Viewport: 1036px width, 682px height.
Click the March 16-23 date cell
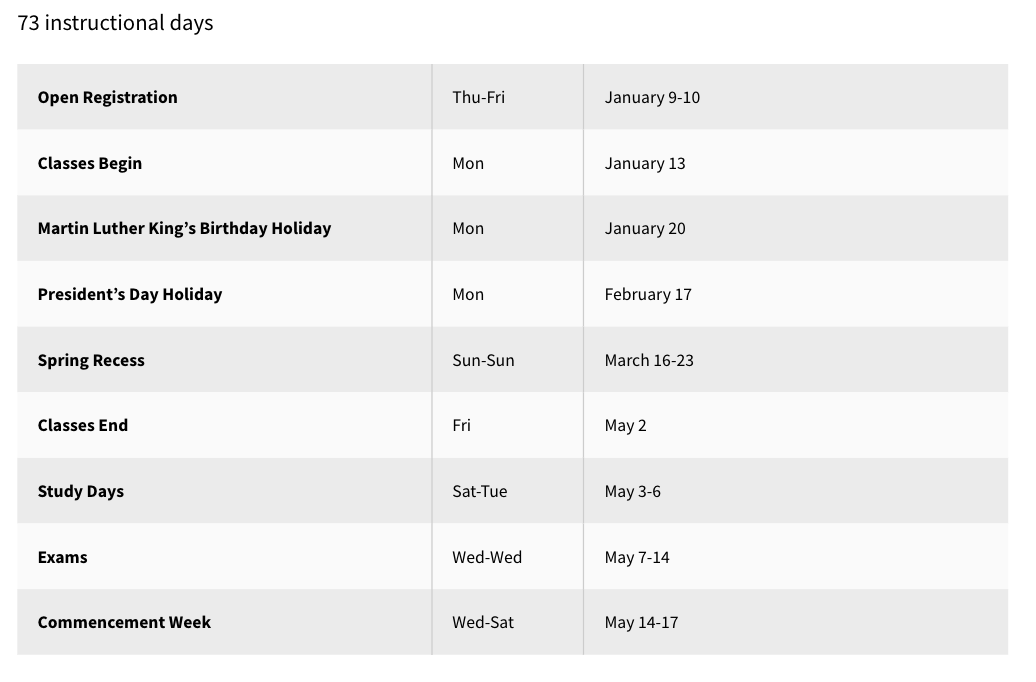(649, 360)
